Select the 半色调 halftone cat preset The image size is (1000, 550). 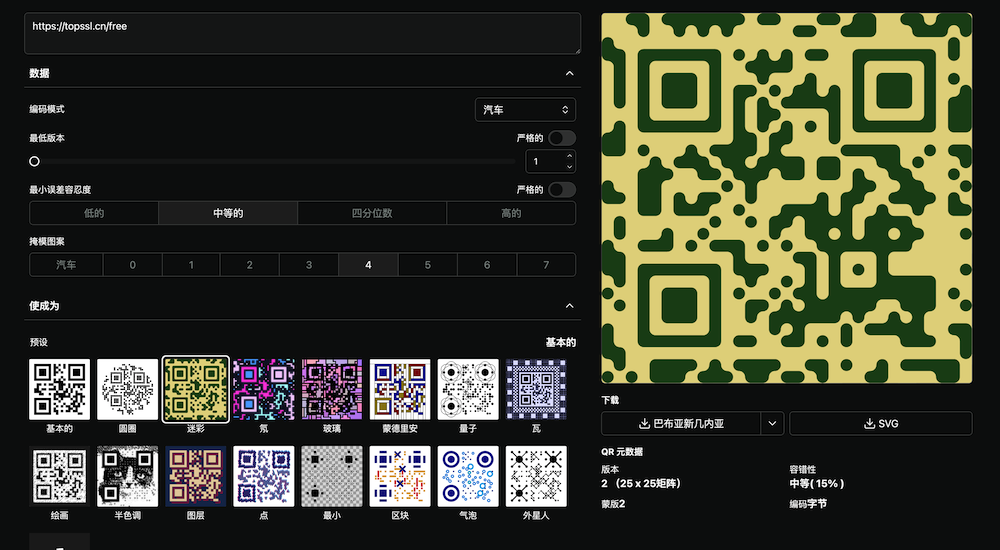pyautogui.click(x=128, y=476)
